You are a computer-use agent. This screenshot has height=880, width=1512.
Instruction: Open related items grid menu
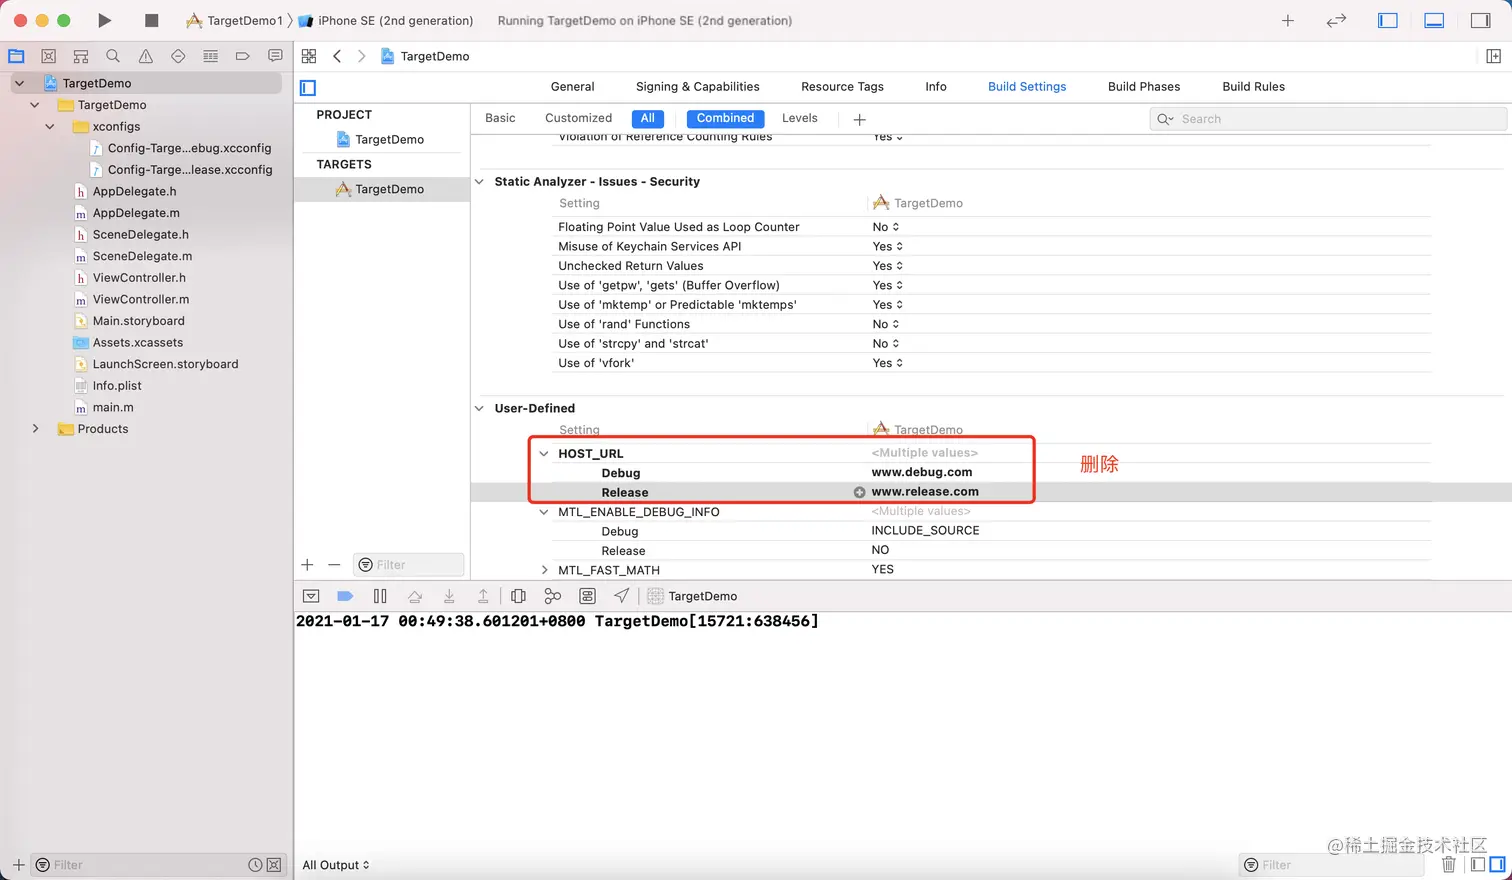point(309,56)
